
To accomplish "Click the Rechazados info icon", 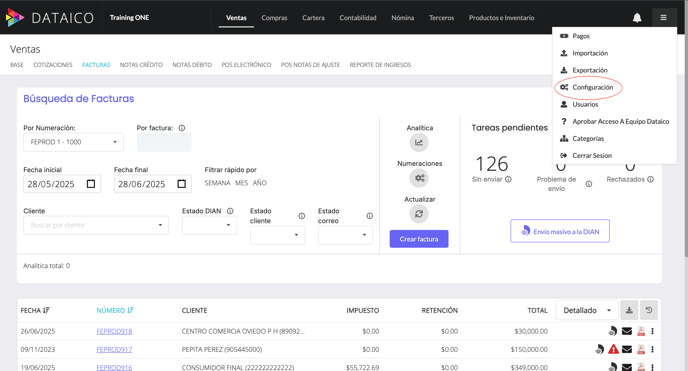I will 650,179.
